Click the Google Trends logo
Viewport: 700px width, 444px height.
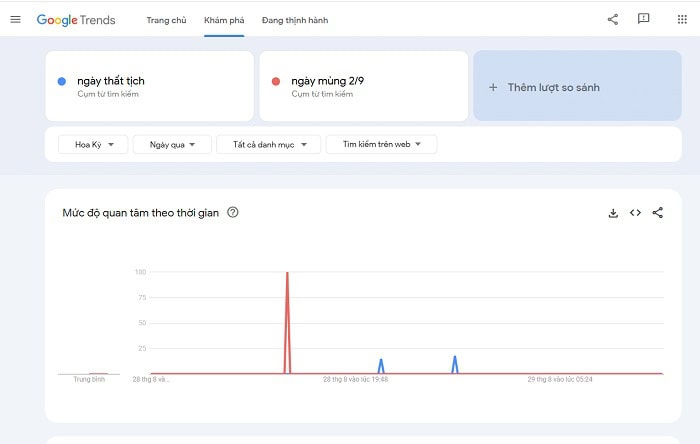point(76,20)
